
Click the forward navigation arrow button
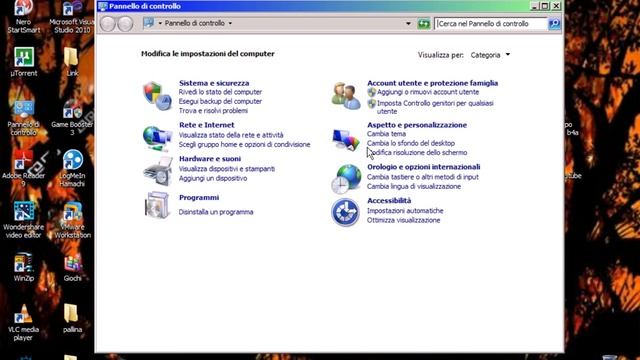pos(125,24)
